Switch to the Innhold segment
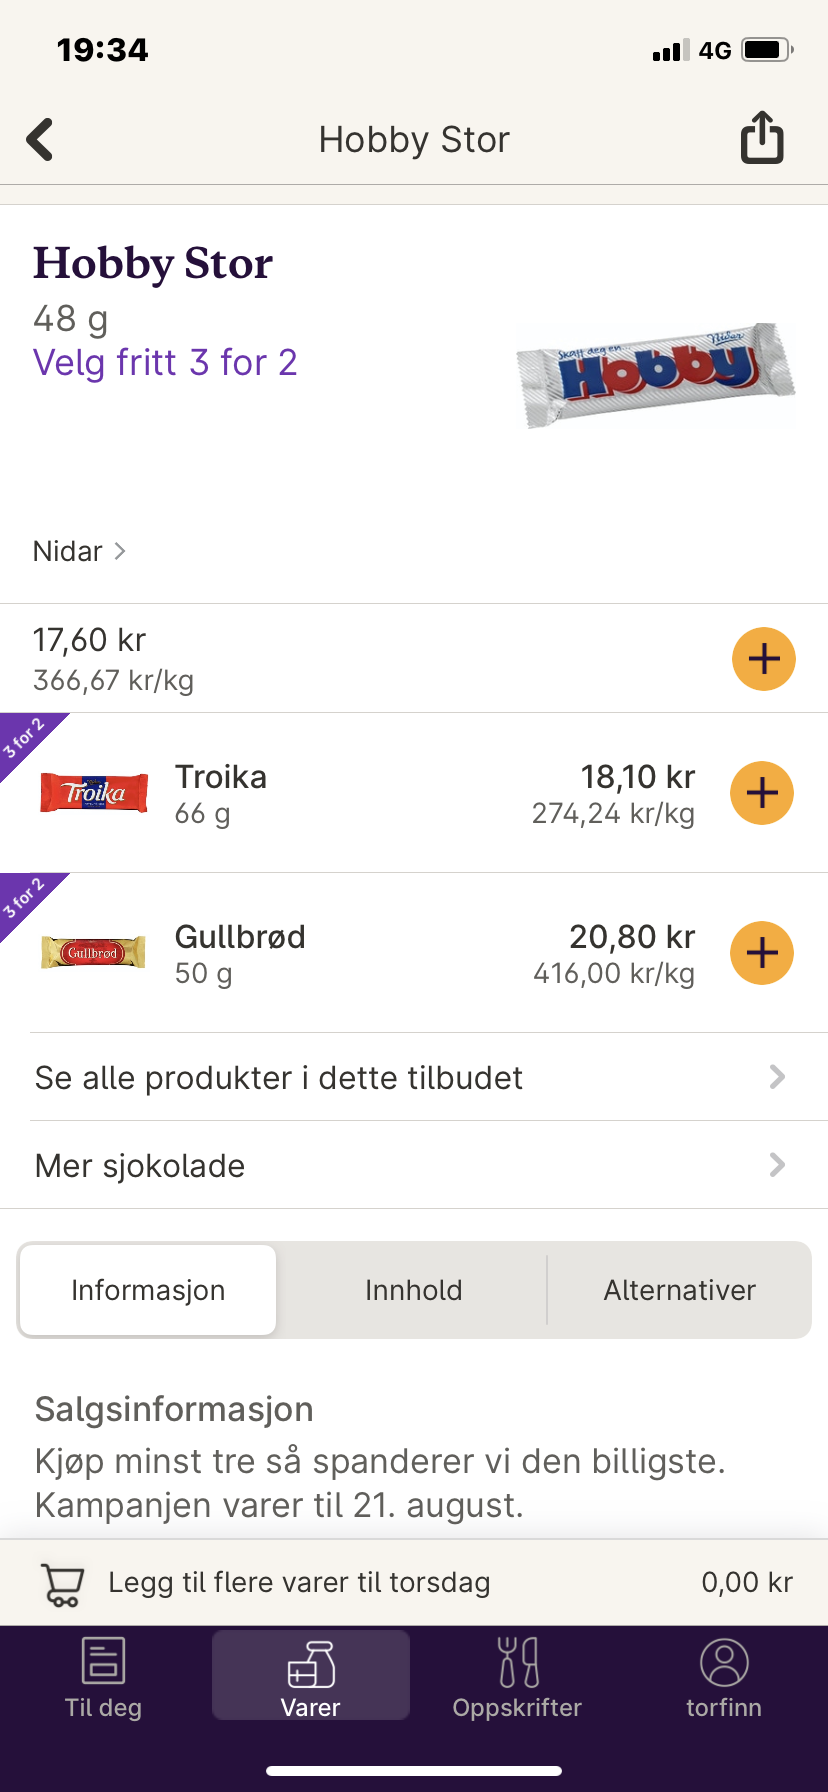Viewport: 828px width, 1792px height. (x=413, y=1290)
